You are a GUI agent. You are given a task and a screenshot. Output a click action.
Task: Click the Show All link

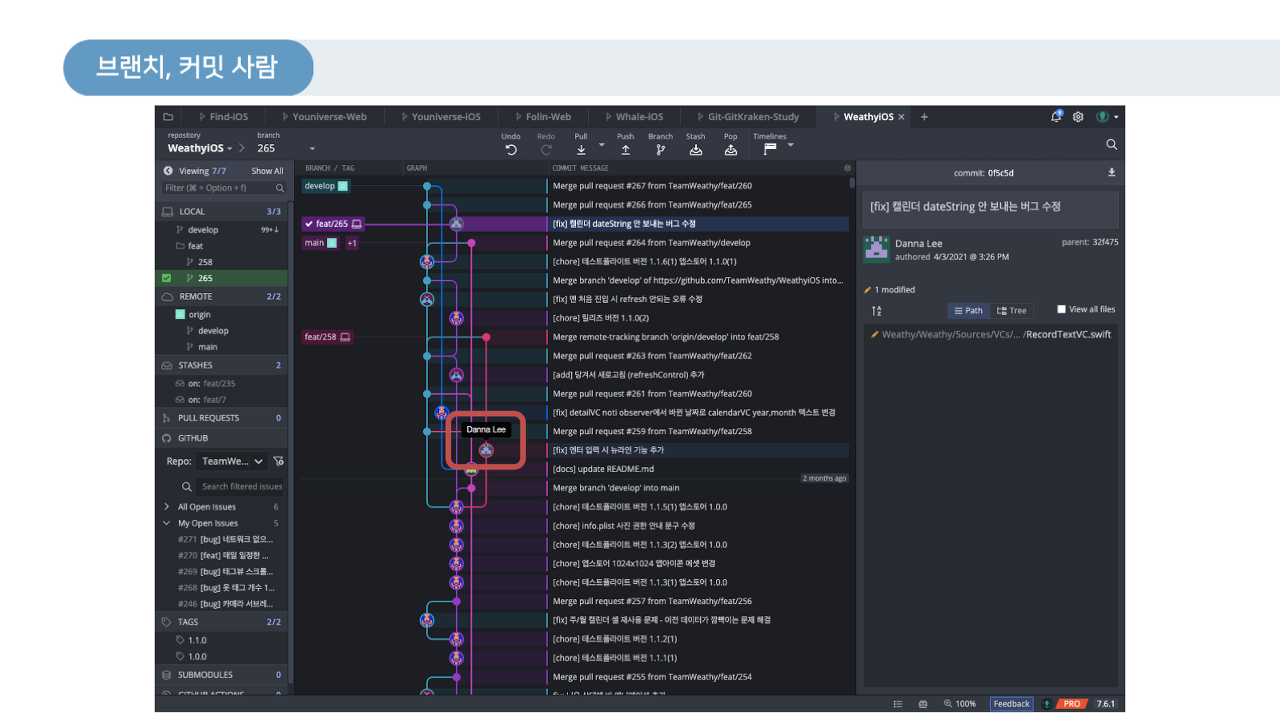pyautogui.click(x=267, y=171)
